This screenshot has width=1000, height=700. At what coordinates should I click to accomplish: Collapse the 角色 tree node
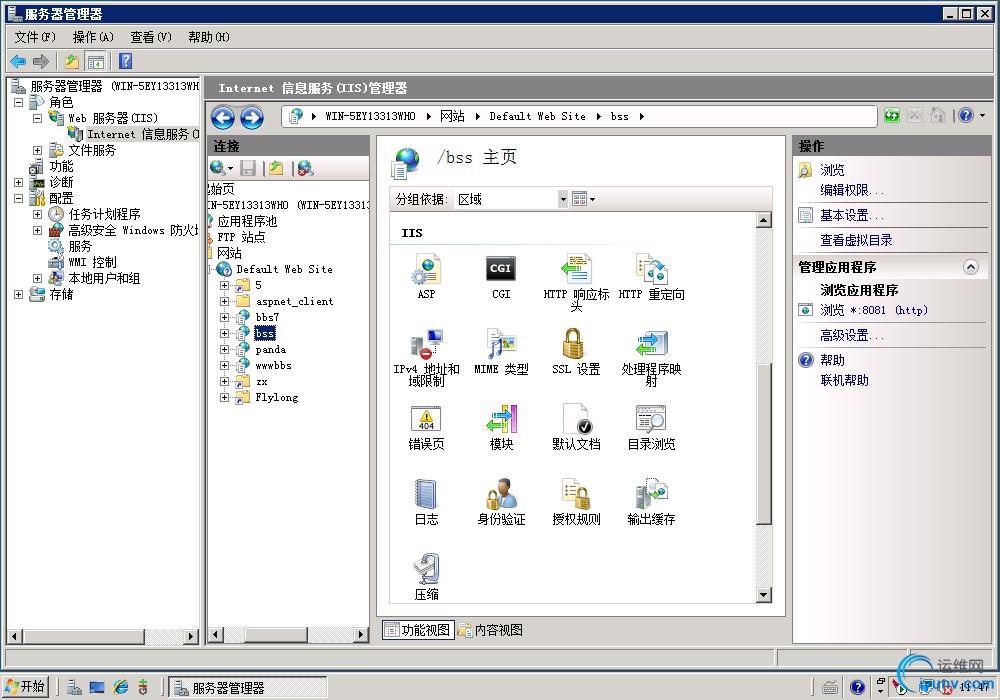[18, 102]
